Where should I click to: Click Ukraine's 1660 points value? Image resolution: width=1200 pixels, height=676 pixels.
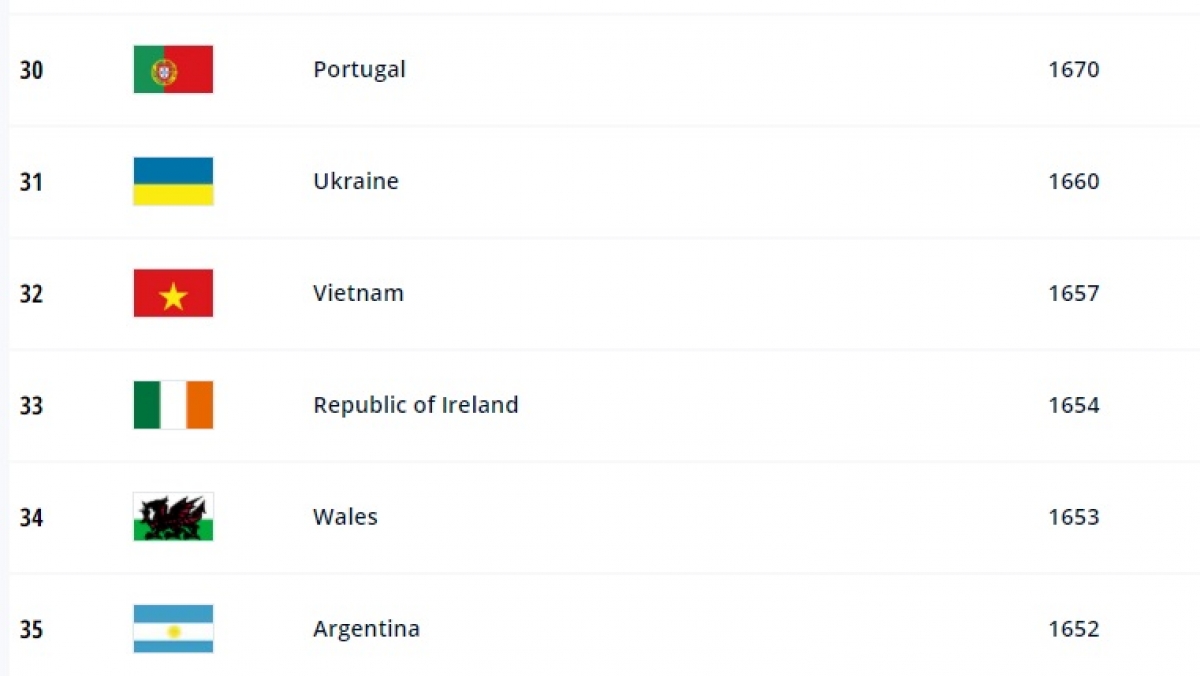click(1073, 182)
